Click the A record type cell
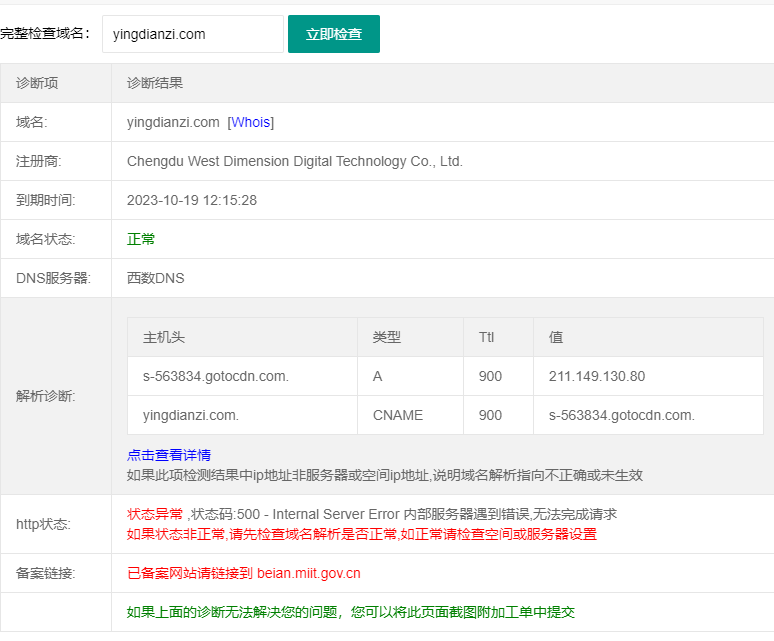 point(377,376)
